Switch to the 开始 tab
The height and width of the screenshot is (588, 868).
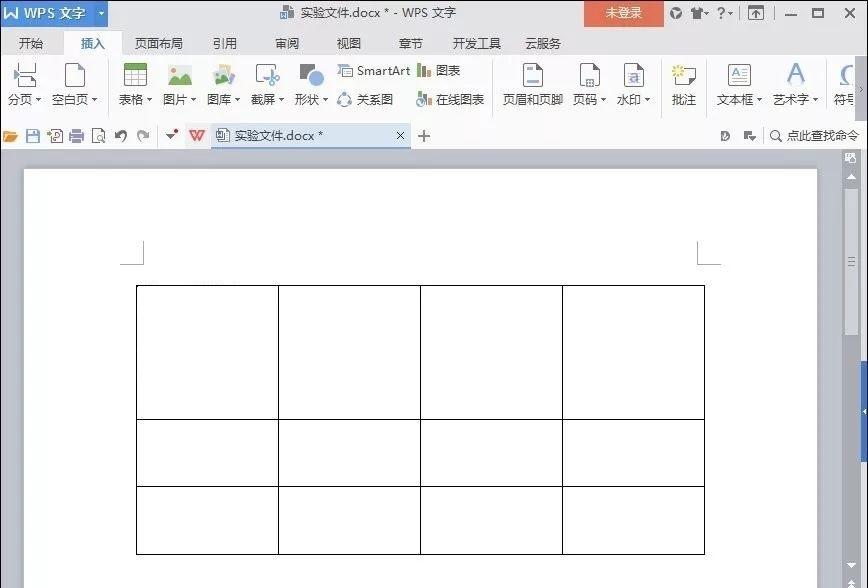(31, 43)
